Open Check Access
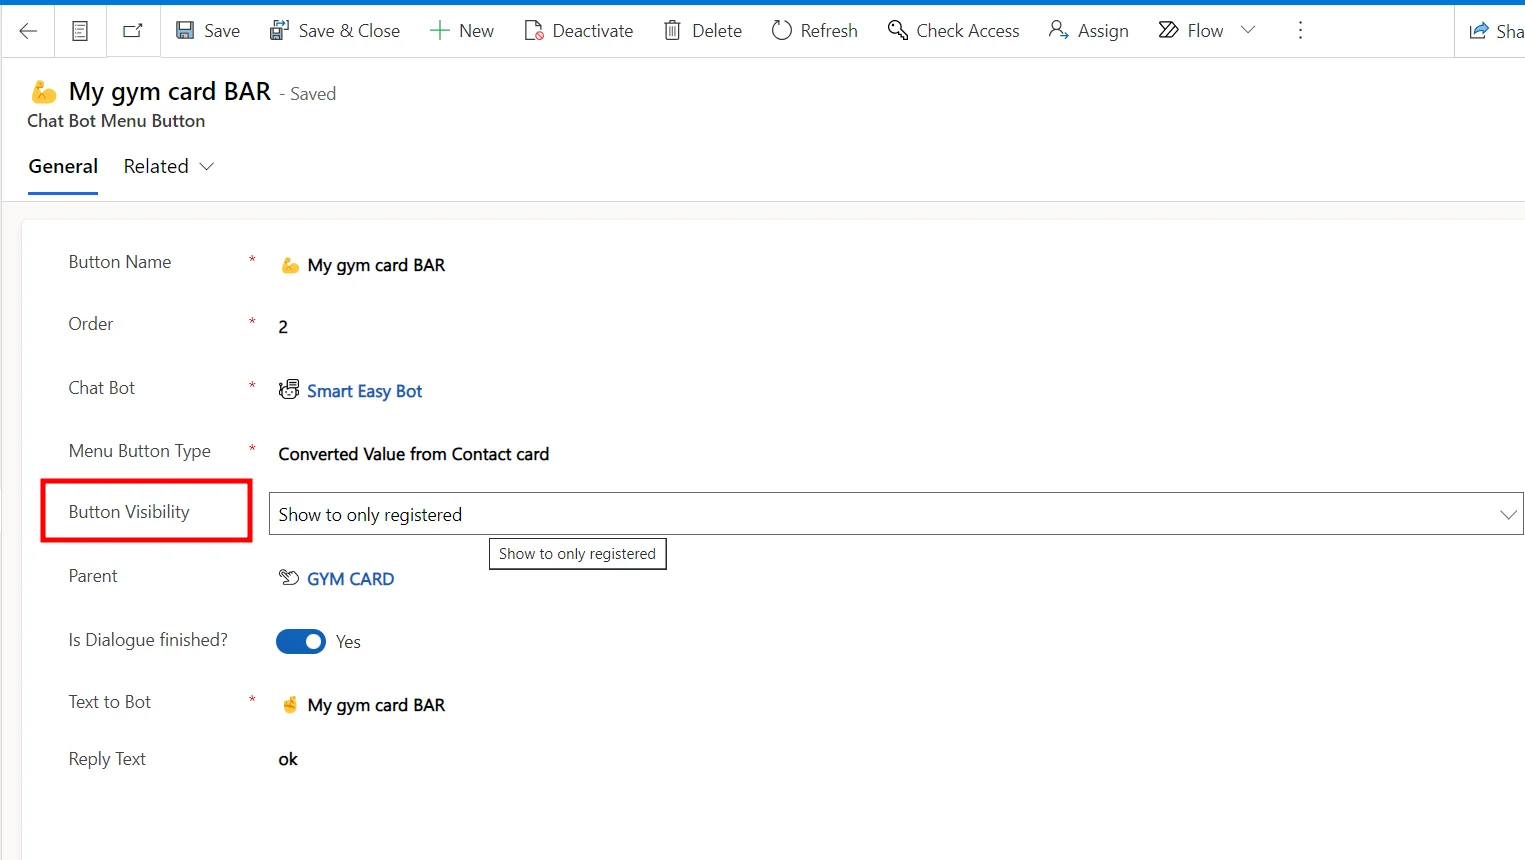The width and height of the screenshot is (1525, 860). point(954,31)
